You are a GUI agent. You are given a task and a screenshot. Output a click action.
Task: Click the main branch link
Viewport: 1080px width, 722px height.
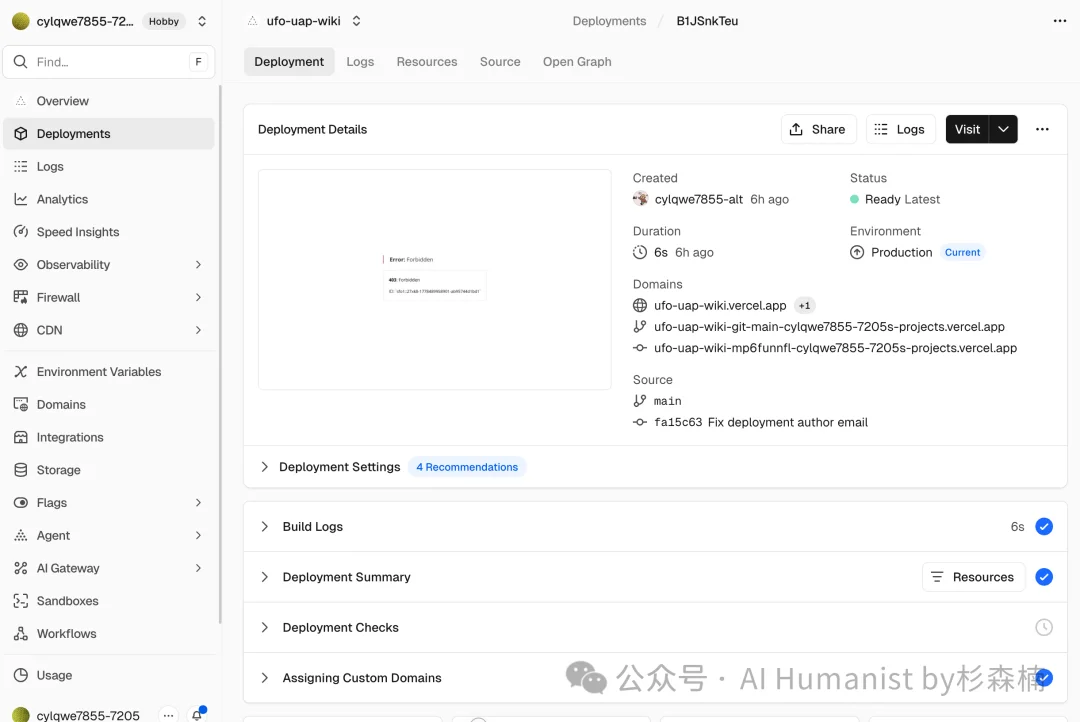[667, 401]
